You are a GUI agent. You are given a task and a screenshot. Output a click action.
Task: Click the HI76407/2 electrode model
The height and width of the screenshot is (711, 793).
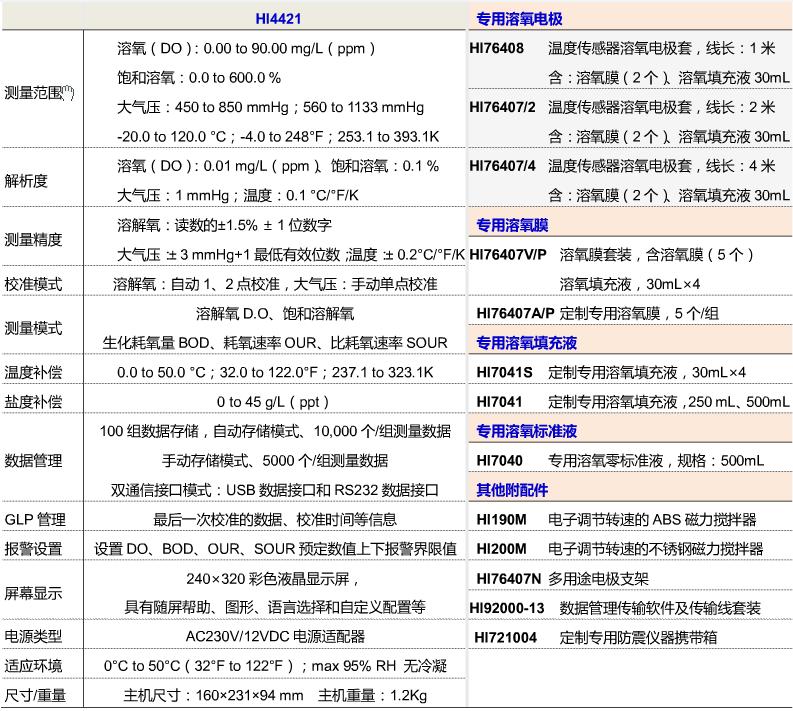tap(502, 107)
